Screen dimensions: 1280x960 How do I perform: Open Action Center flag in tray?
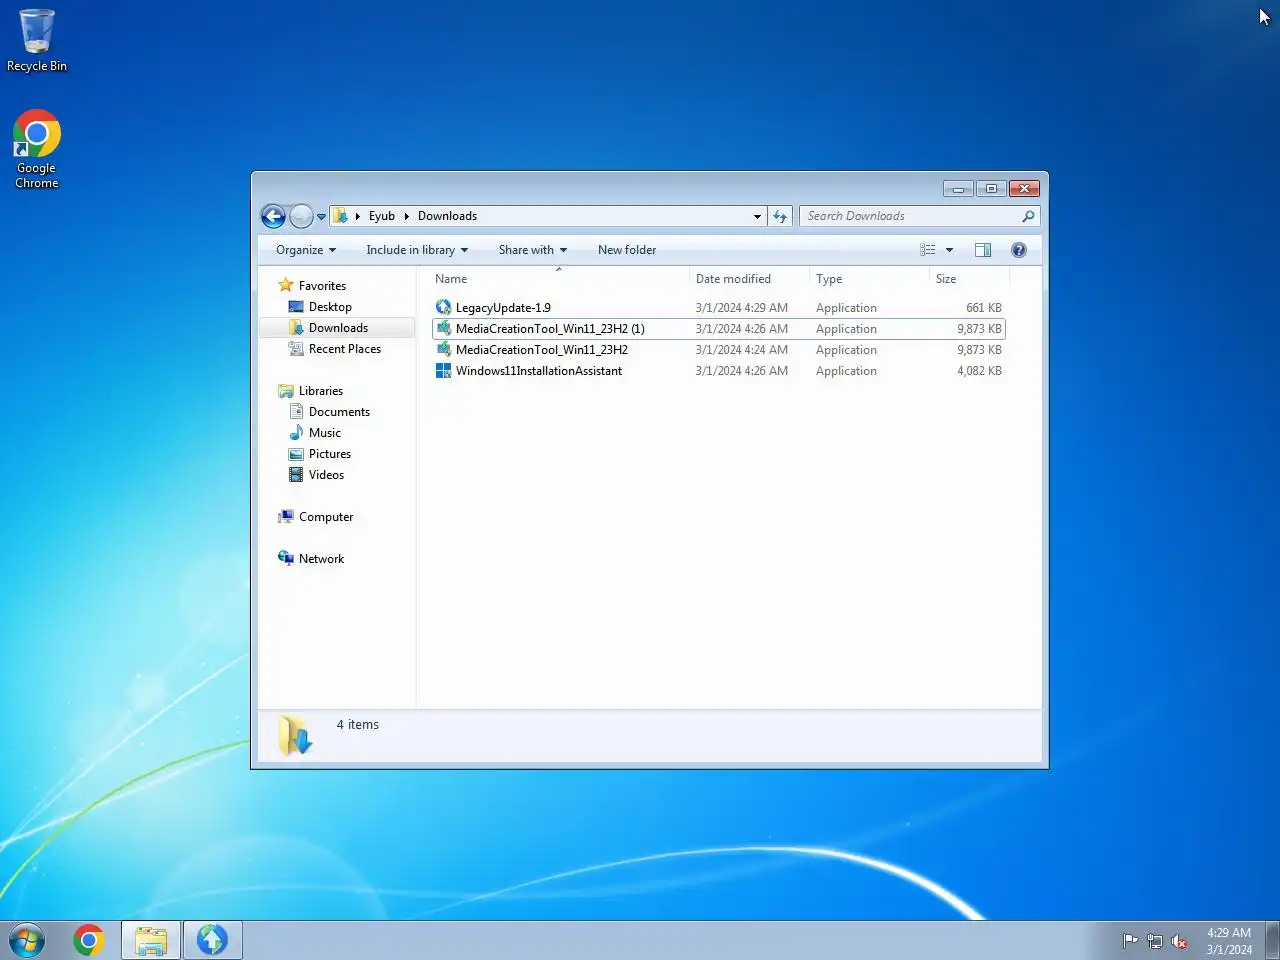[x=1130, y=941]
